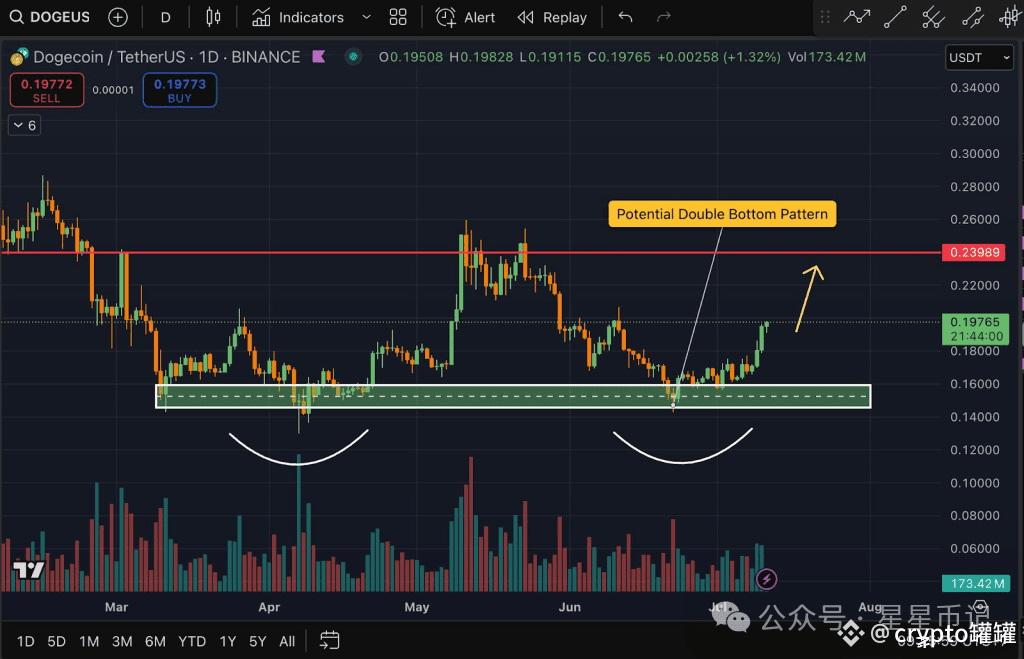Open symbol search for DOGEUS

(x=50, y=17)
